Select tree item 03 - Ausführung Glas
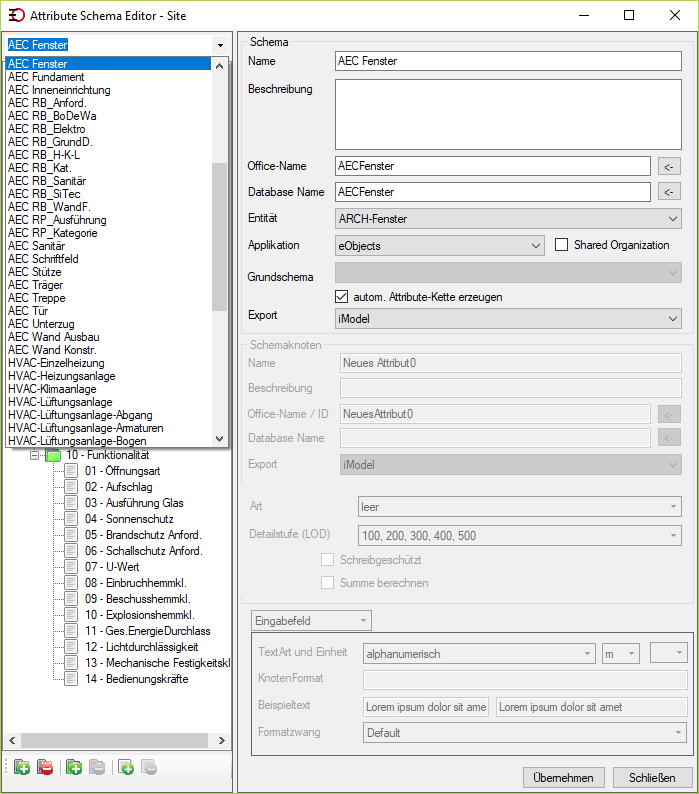 click(x=134, y=503)
